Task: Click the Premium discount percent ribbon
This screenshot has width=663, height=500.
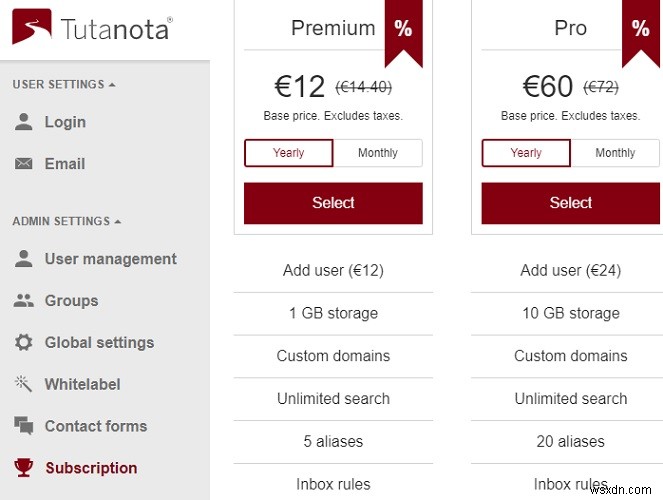Action: coord(403,30)
